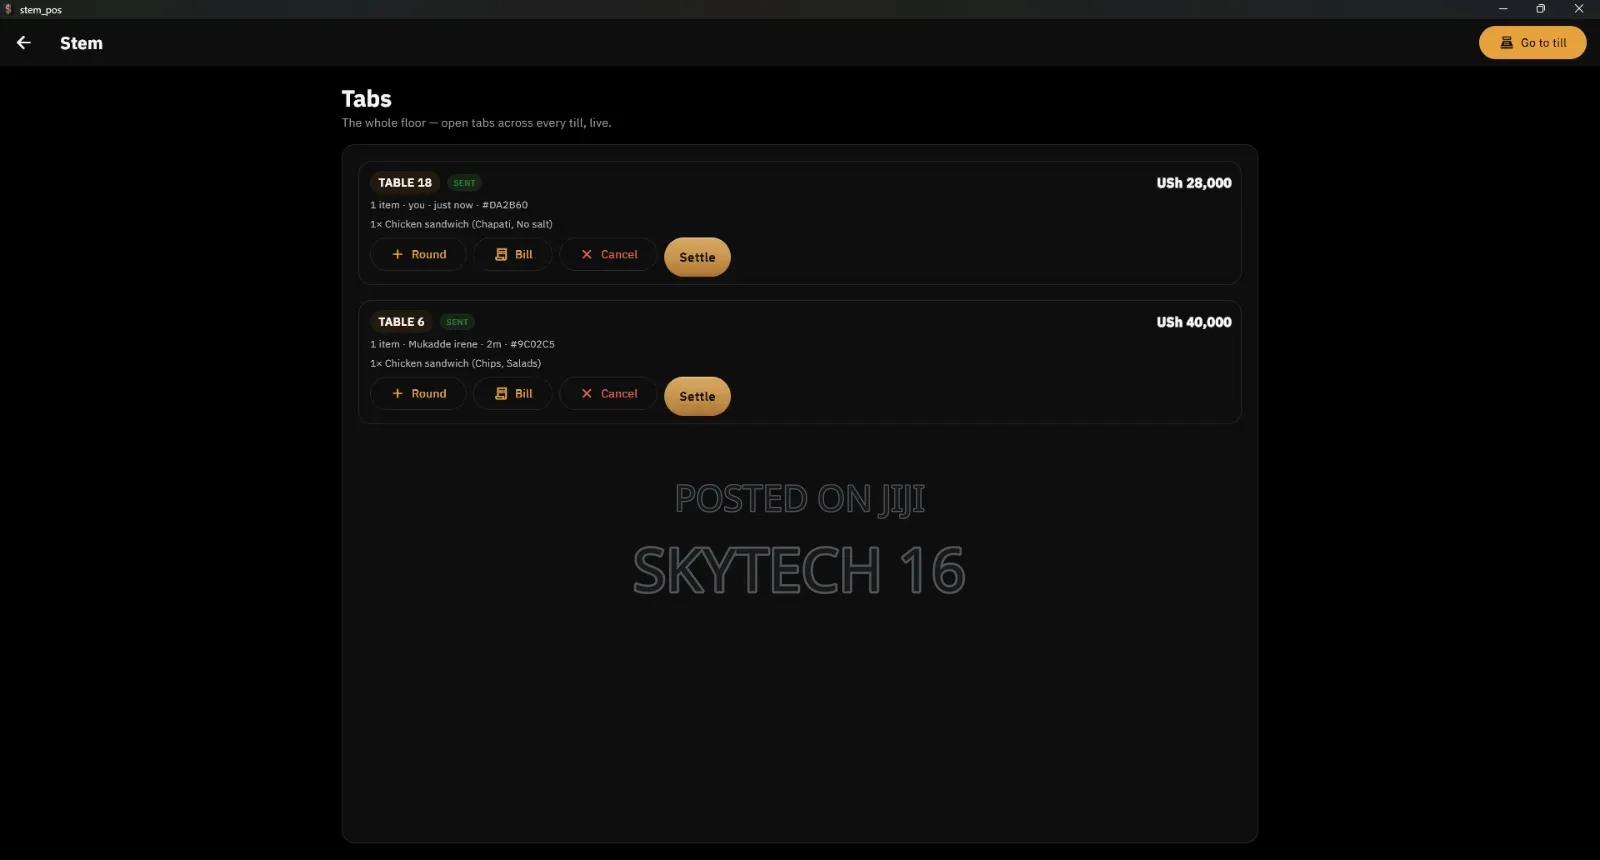The image size is (1600, 860).
Task: Add a round to Table 6
Action: [x=418, y=393]
